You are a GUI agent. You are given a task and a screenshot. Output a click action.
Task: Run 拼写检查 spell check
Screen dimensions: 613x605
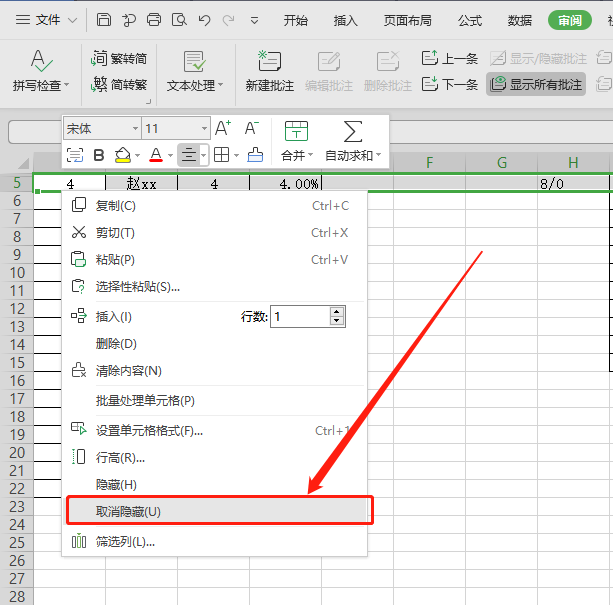[41, 70]
